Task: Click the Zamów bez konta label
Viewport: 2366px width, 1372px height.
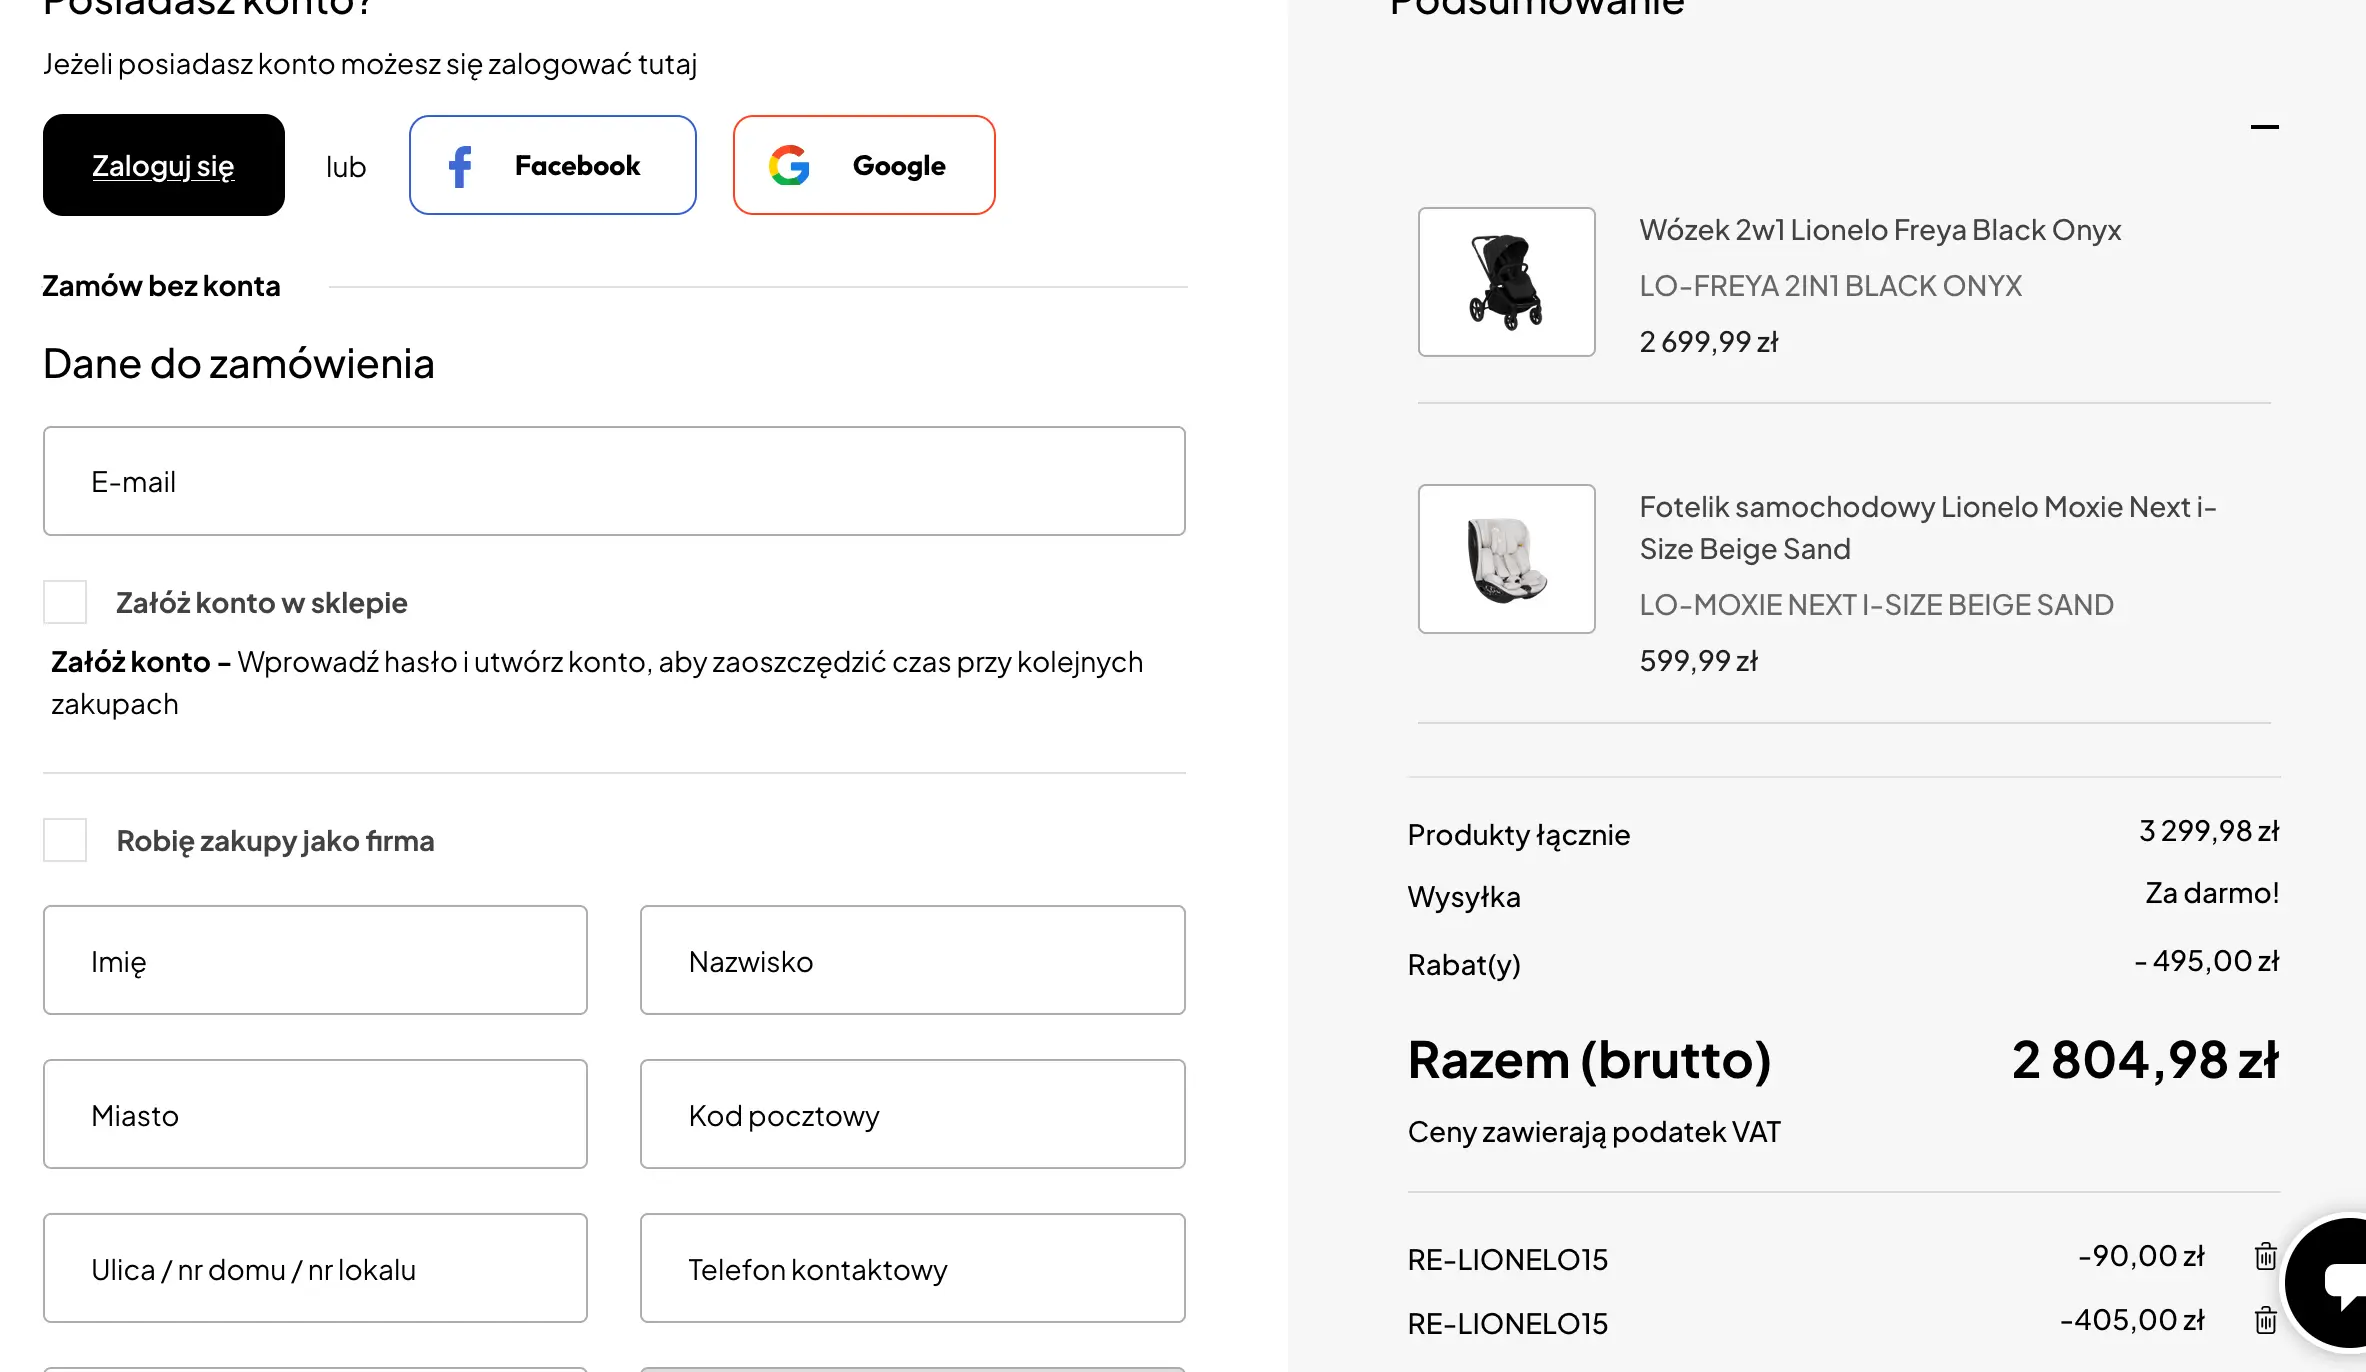Action: [161, 286]
